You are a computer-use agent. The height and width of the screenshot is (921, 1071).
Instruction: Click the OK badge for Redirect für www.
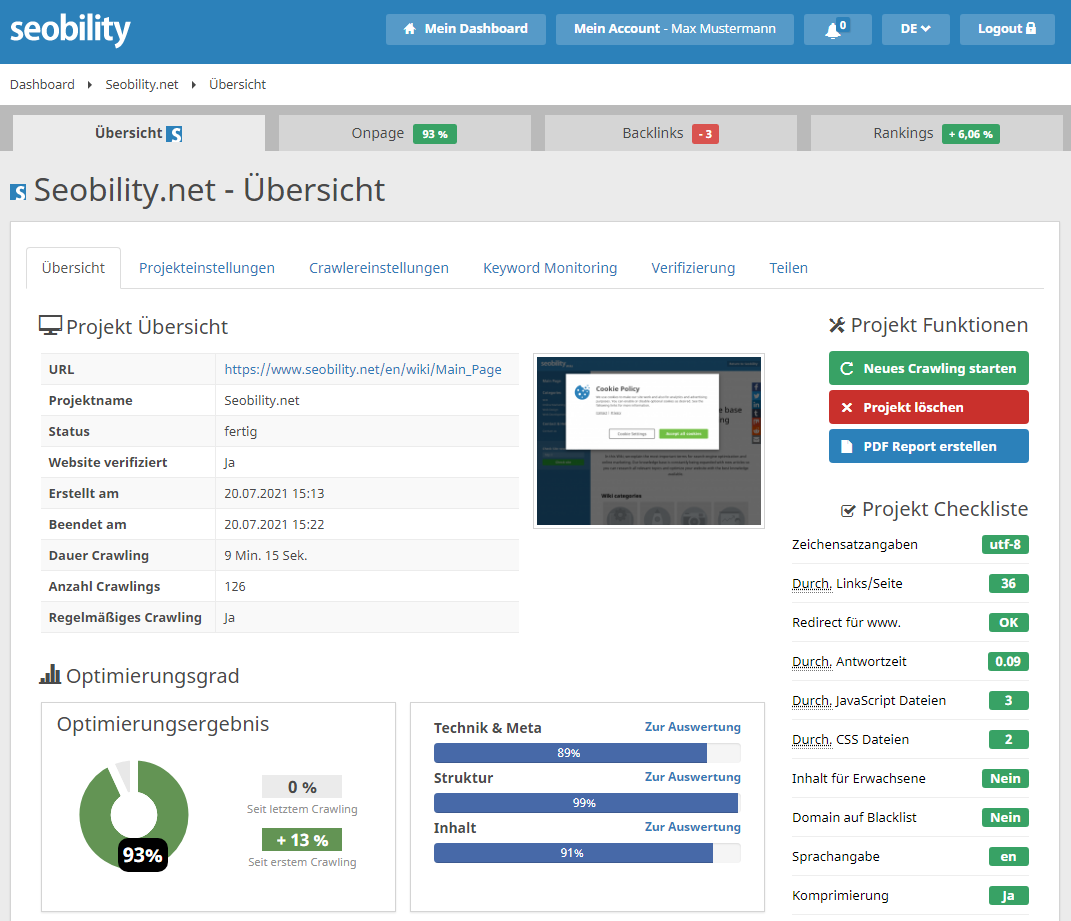click(x=1008, y=622)
